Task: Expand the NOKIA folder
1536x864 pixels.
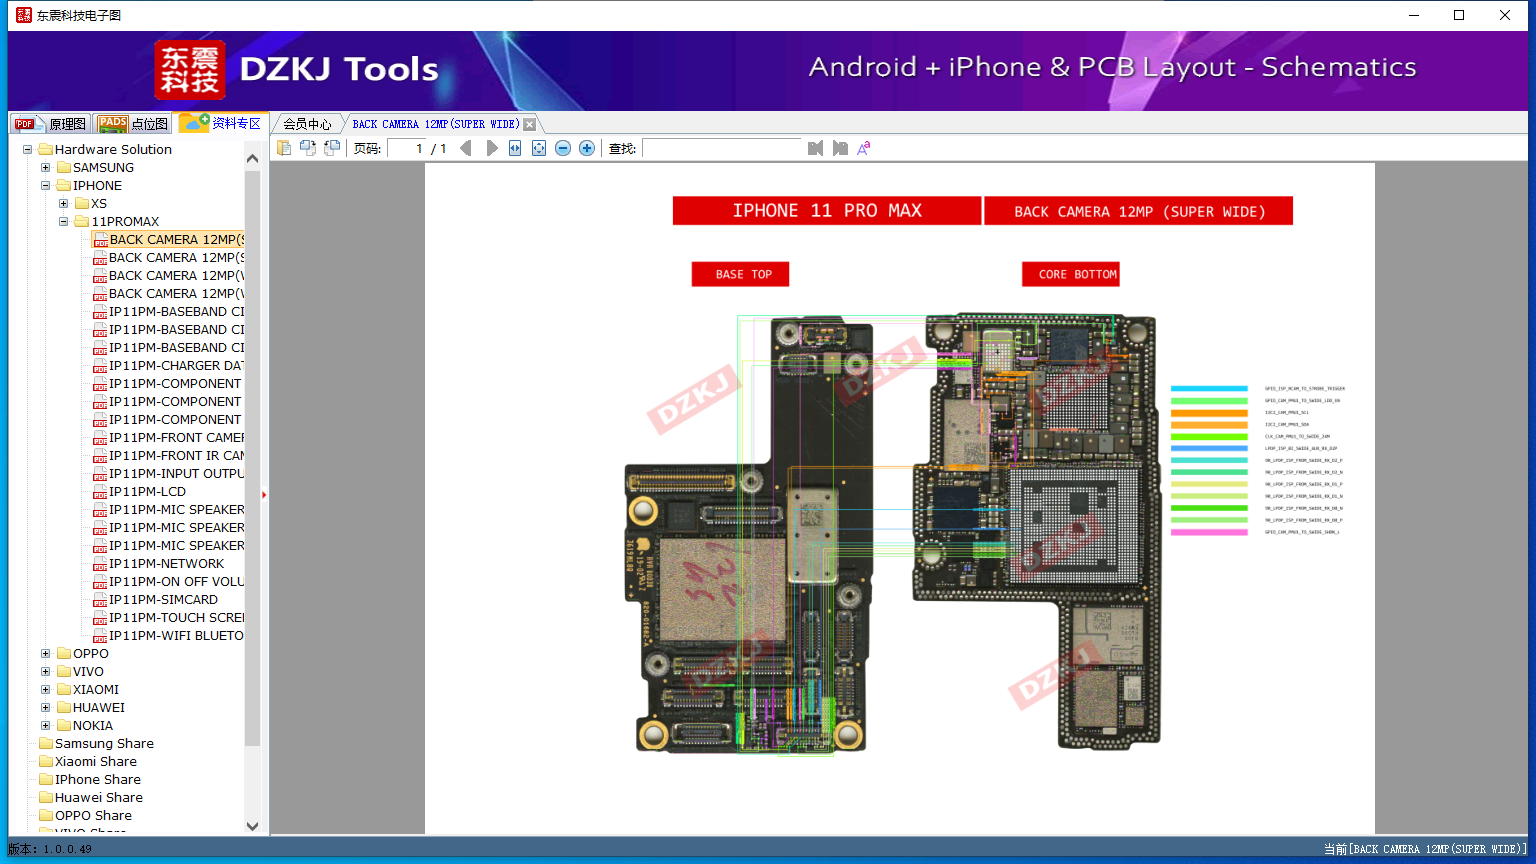Action: coord(46,726)
